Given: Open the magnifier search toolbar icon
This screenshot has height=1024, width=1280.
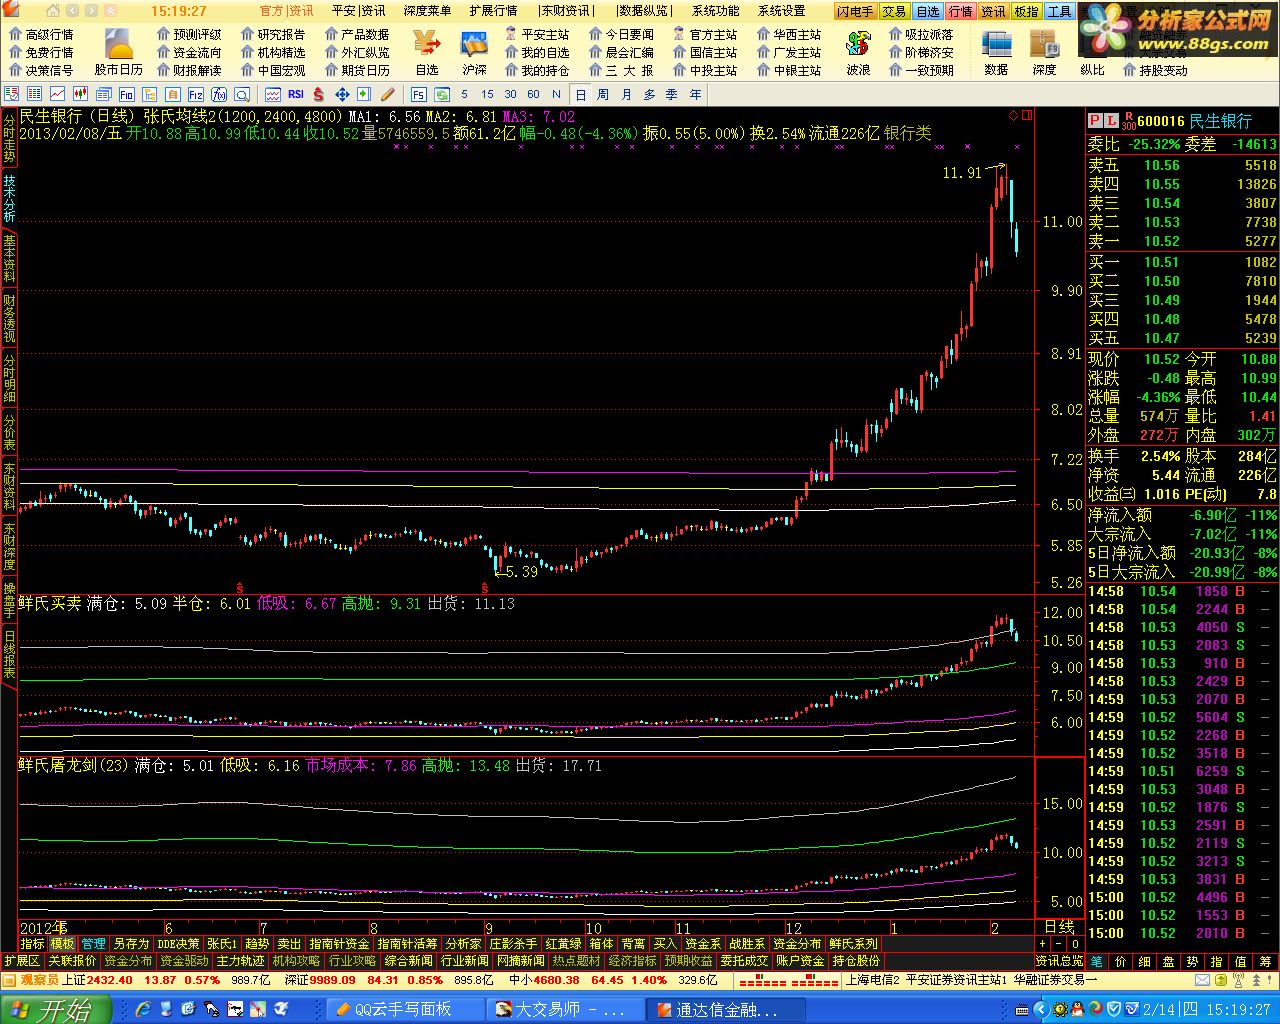Looking at the screenshot, I should 243,94.
